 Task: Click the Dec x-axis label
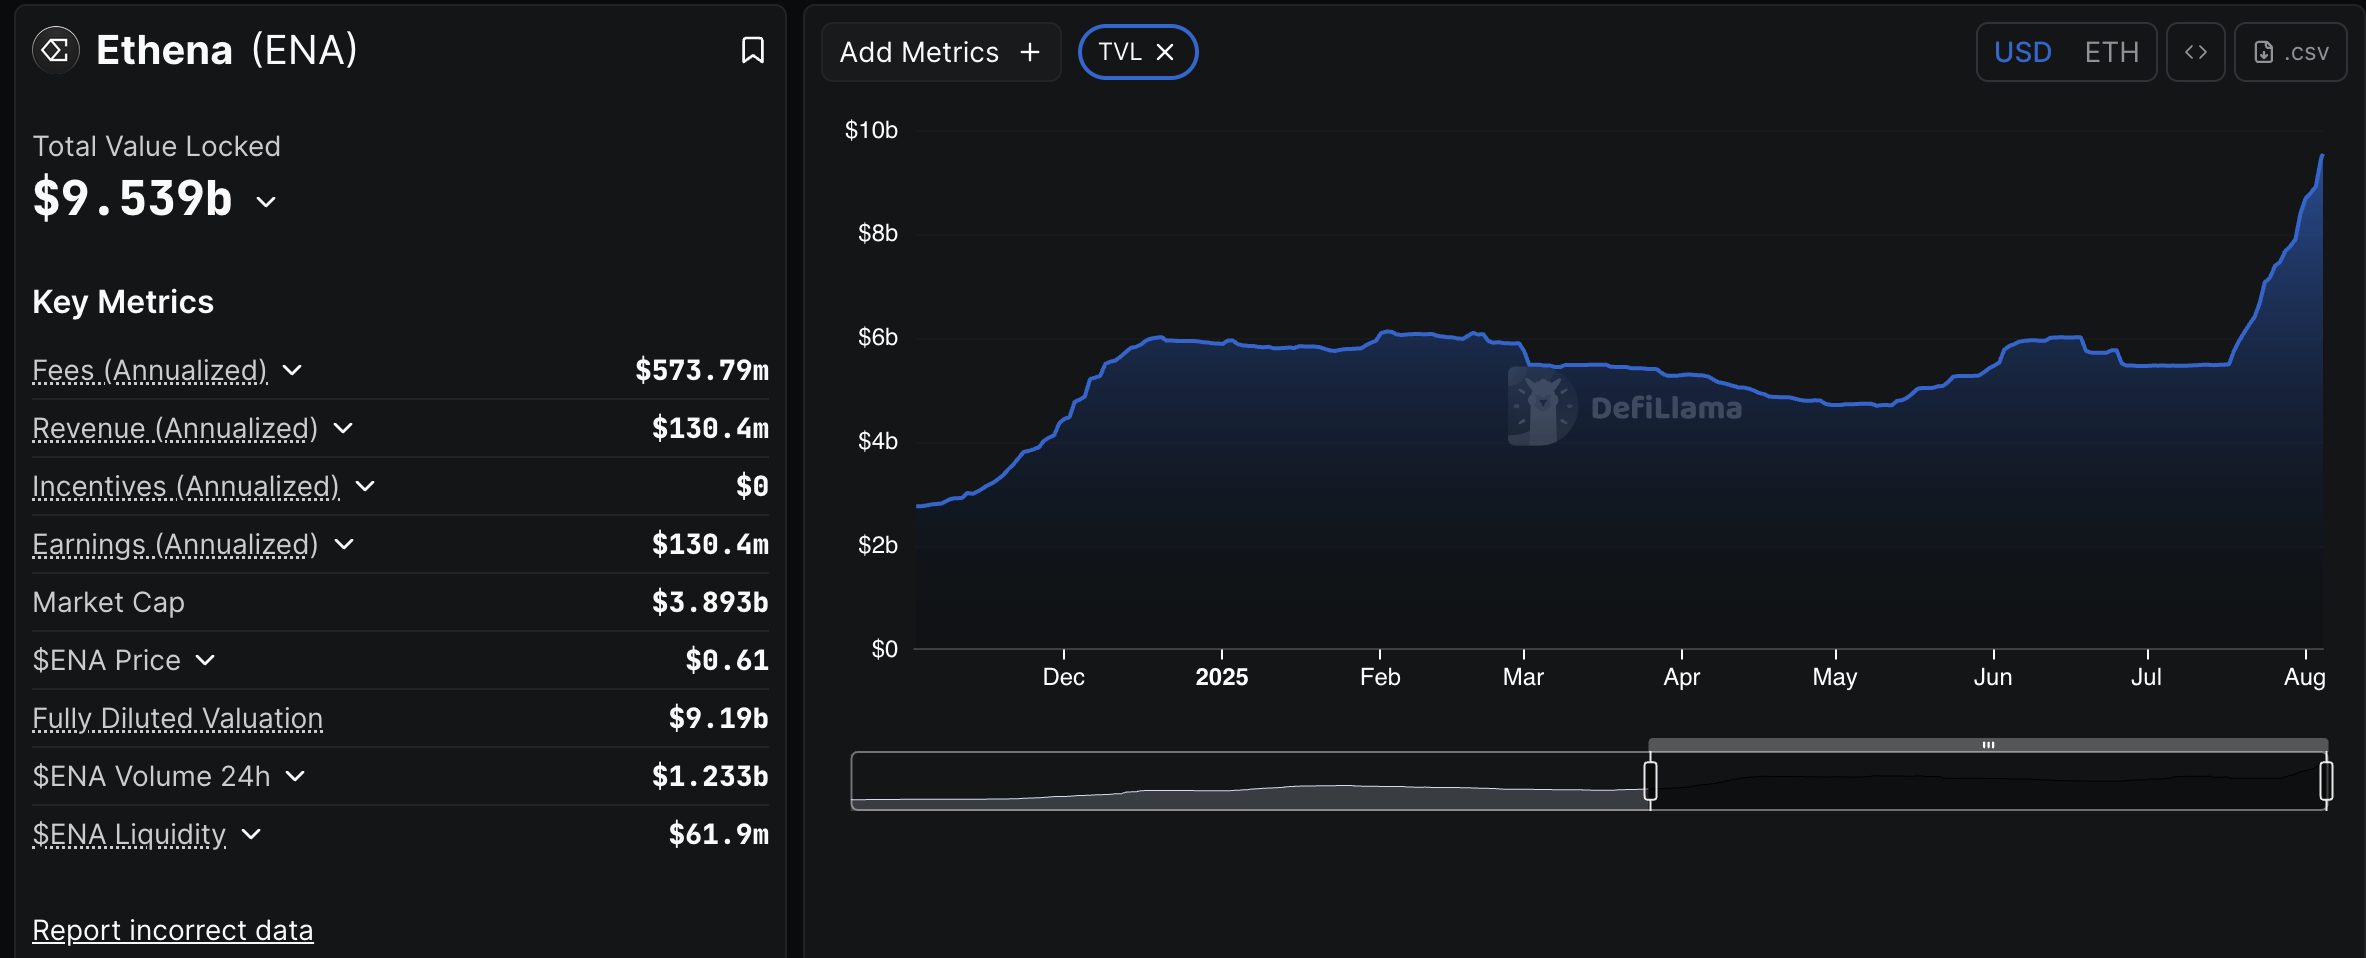[1064, 677]
